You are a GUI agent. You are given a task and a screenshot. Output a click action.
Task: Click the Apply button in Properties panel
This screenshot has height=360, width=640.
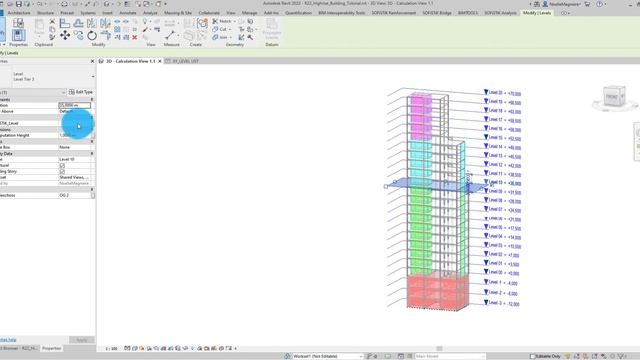tap(82, 340)
